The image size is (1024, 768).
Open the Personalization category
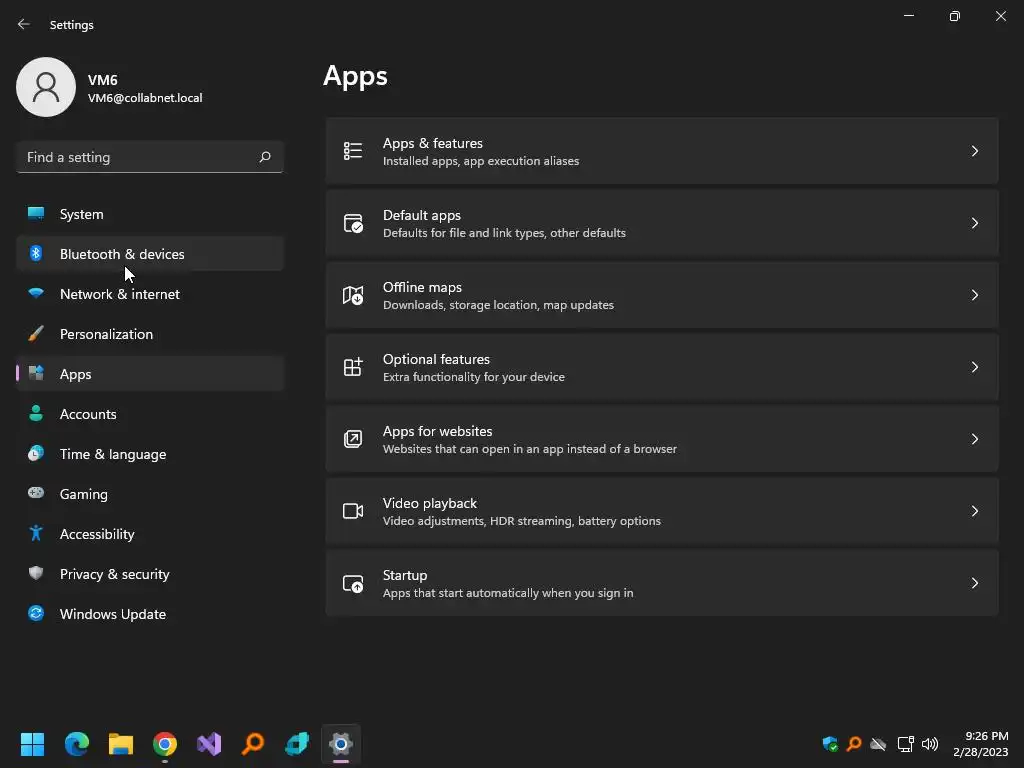click(150, 334)
